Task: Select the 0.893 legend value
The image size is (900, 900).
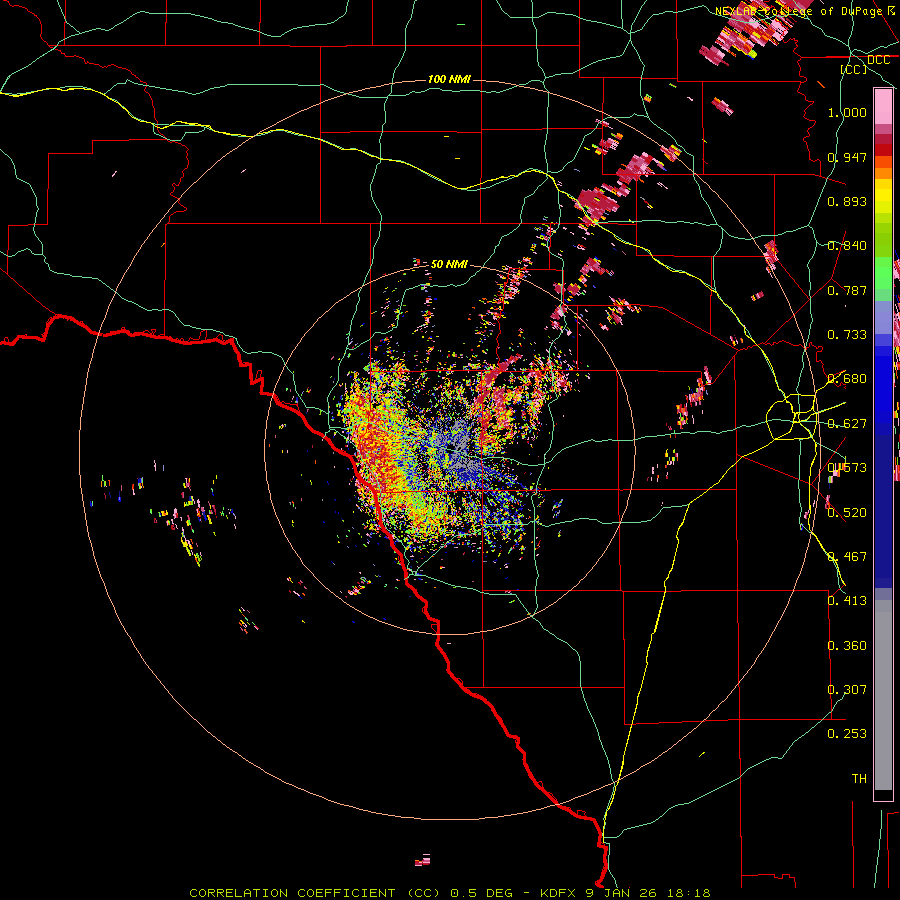Action: coord(847,201)
